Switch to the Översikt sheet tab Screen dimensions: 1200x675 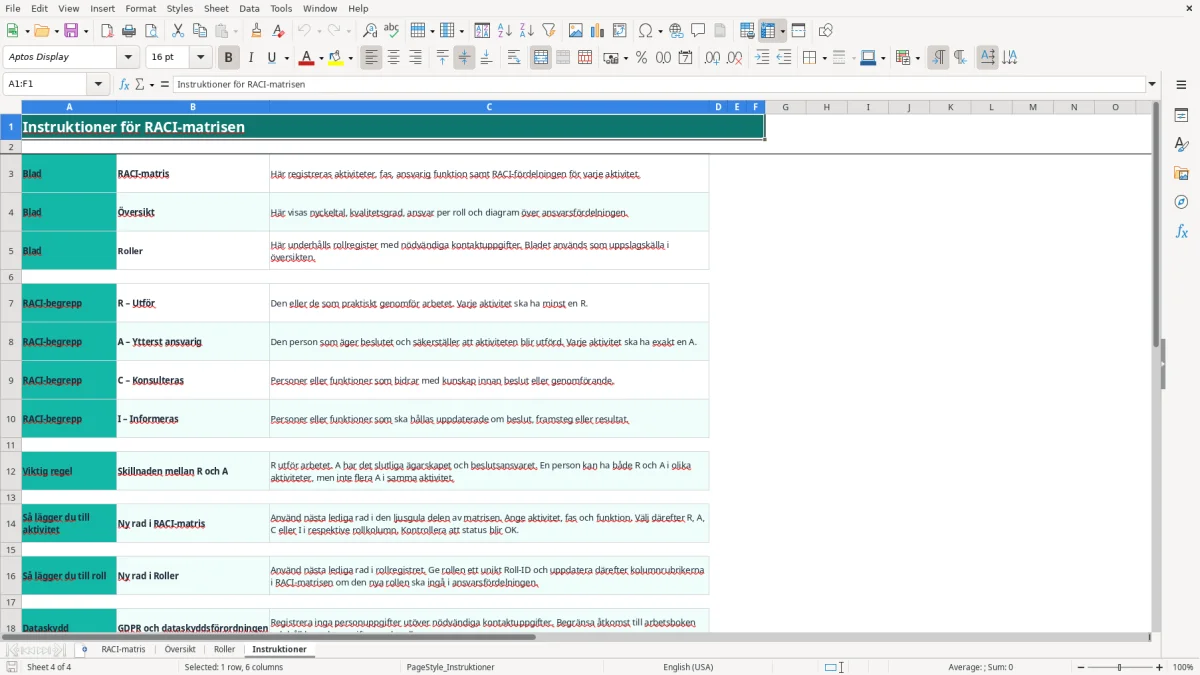(x=180, y=649)
